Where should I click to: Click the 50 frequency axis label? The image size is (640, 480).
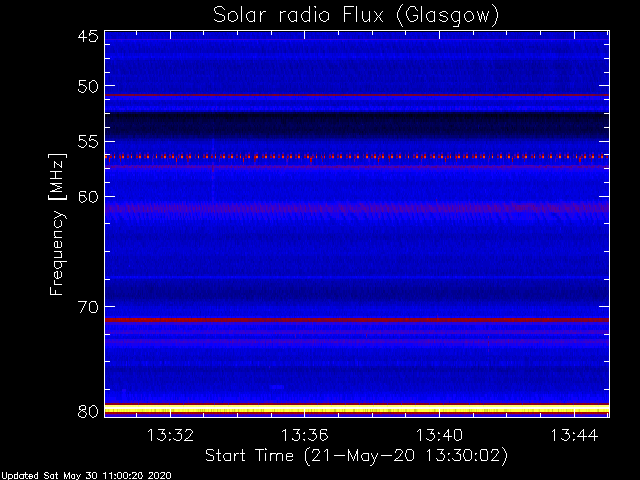pyautogui.click(x=88, y=86)
